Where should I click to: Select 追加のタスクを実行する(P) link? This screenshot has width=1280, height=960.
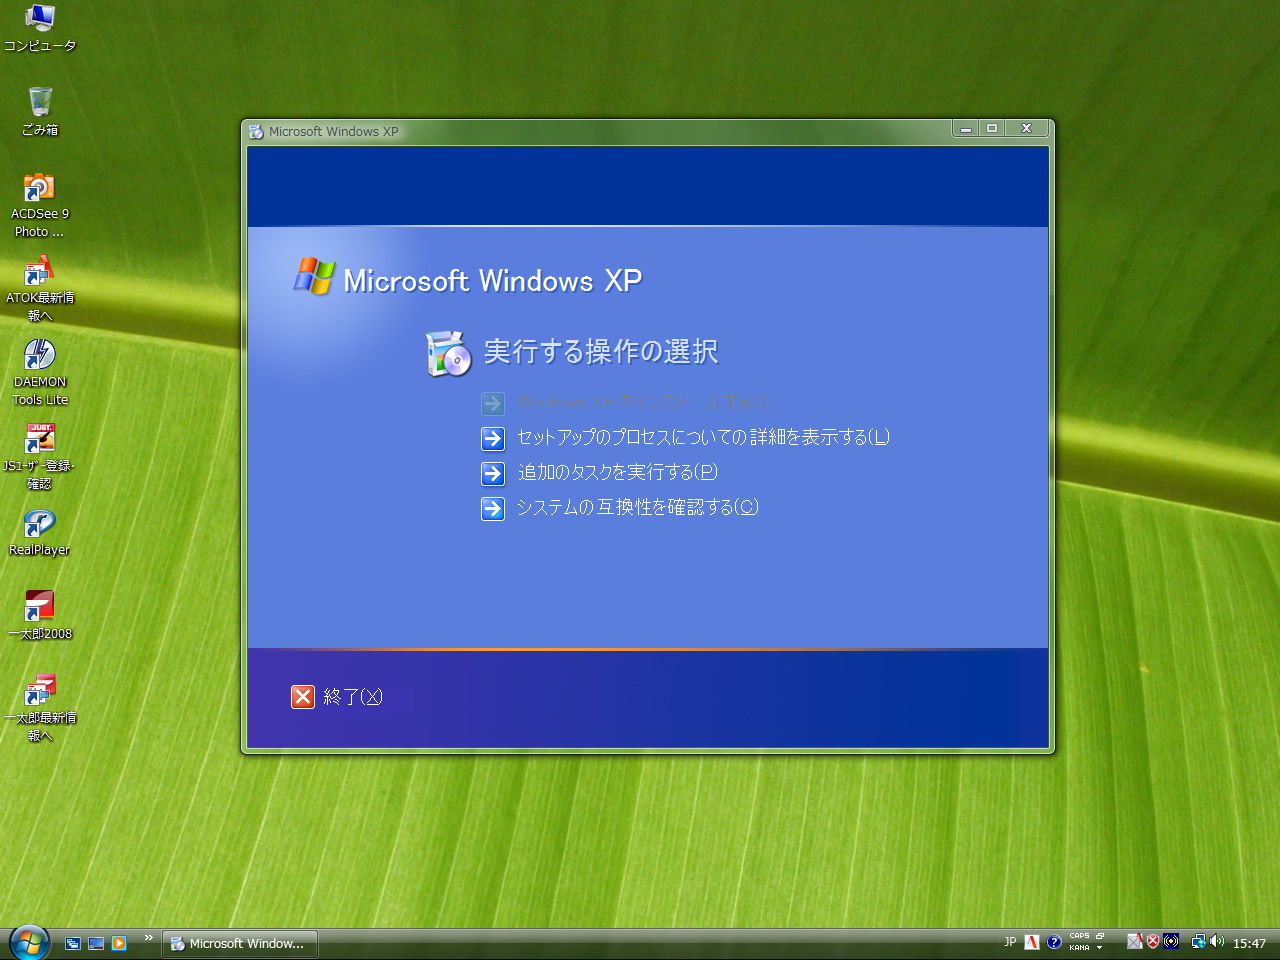[x=617, y=473]
